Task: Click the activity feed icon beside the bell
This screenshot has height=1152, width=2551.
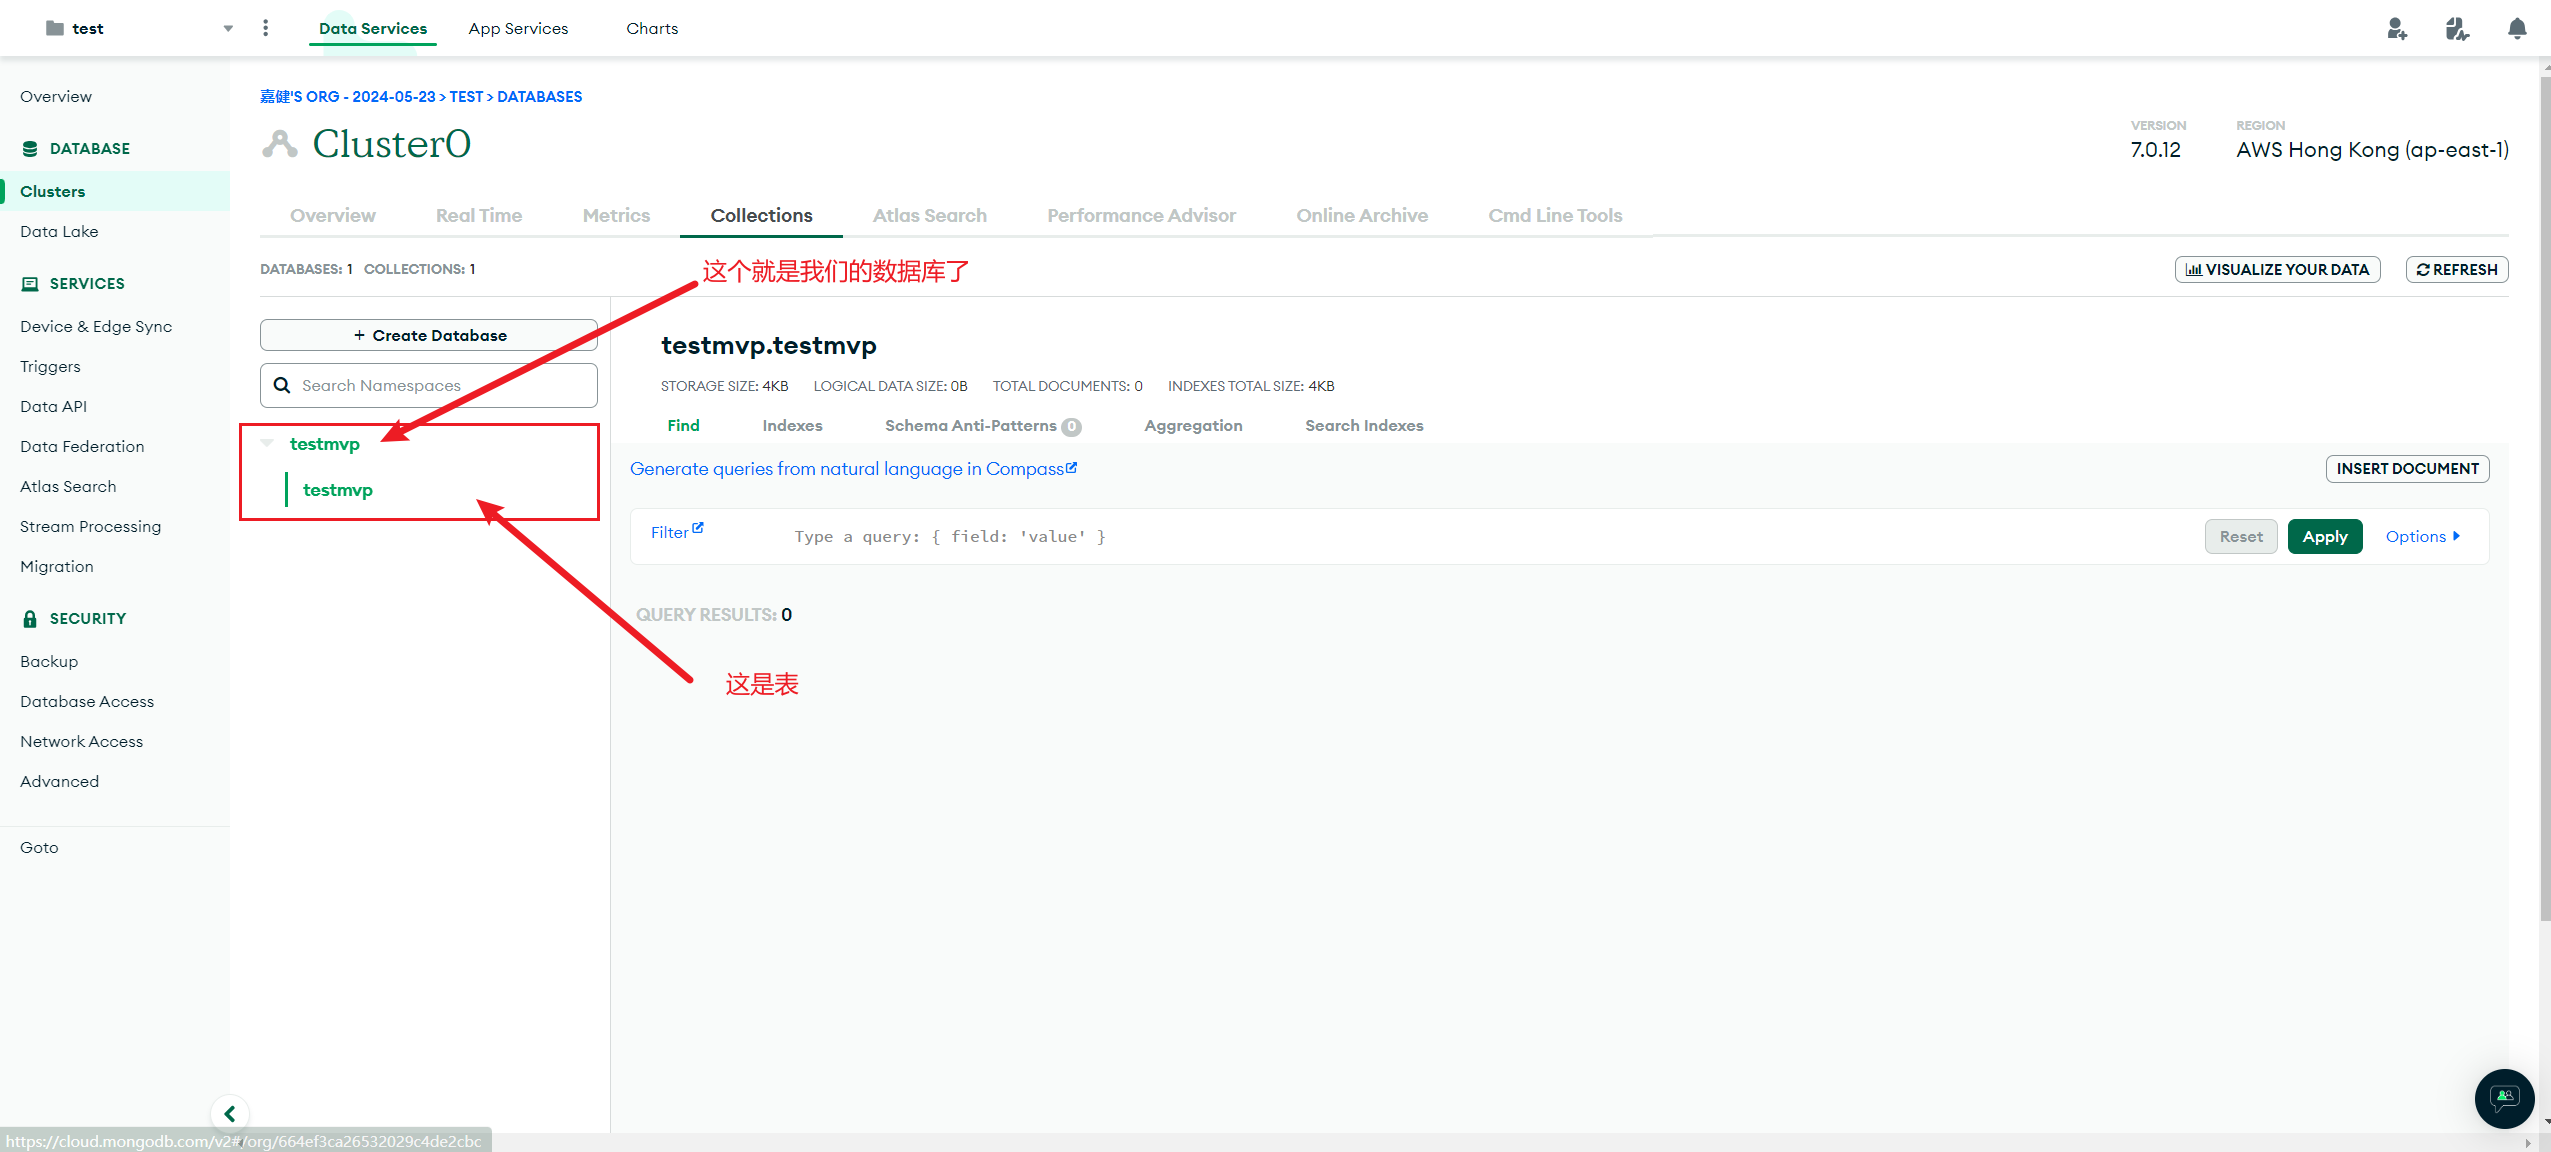Action: pyautogui.click(x=2456, y=28)
